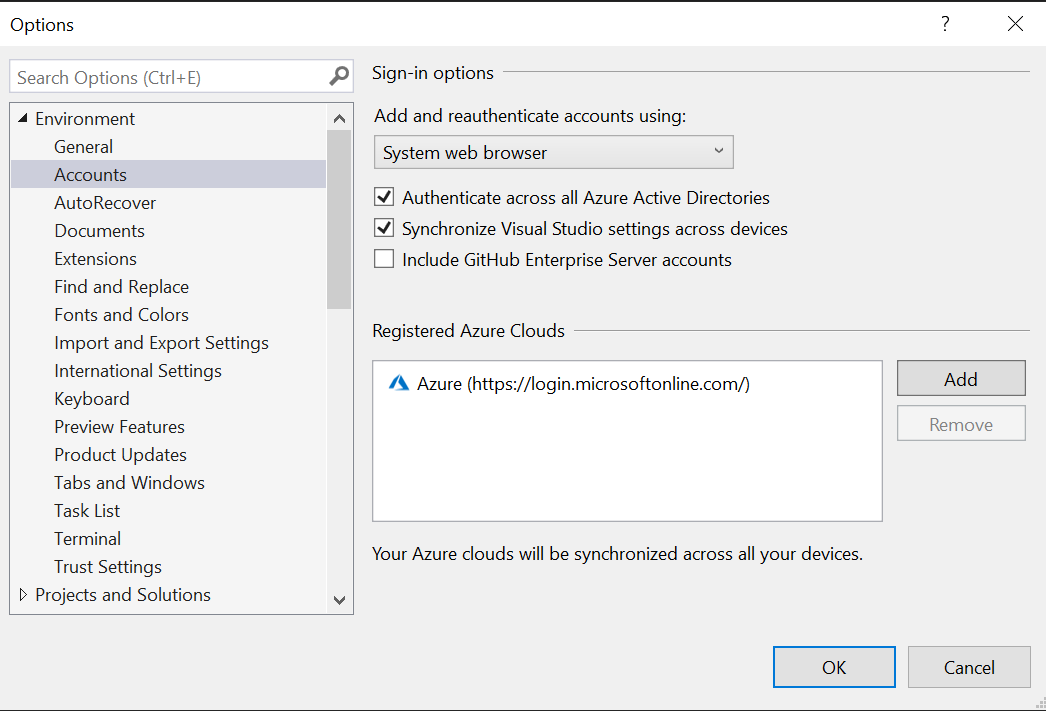
Task: Select Terminal under Environment
Action: [x=87, y=538]
